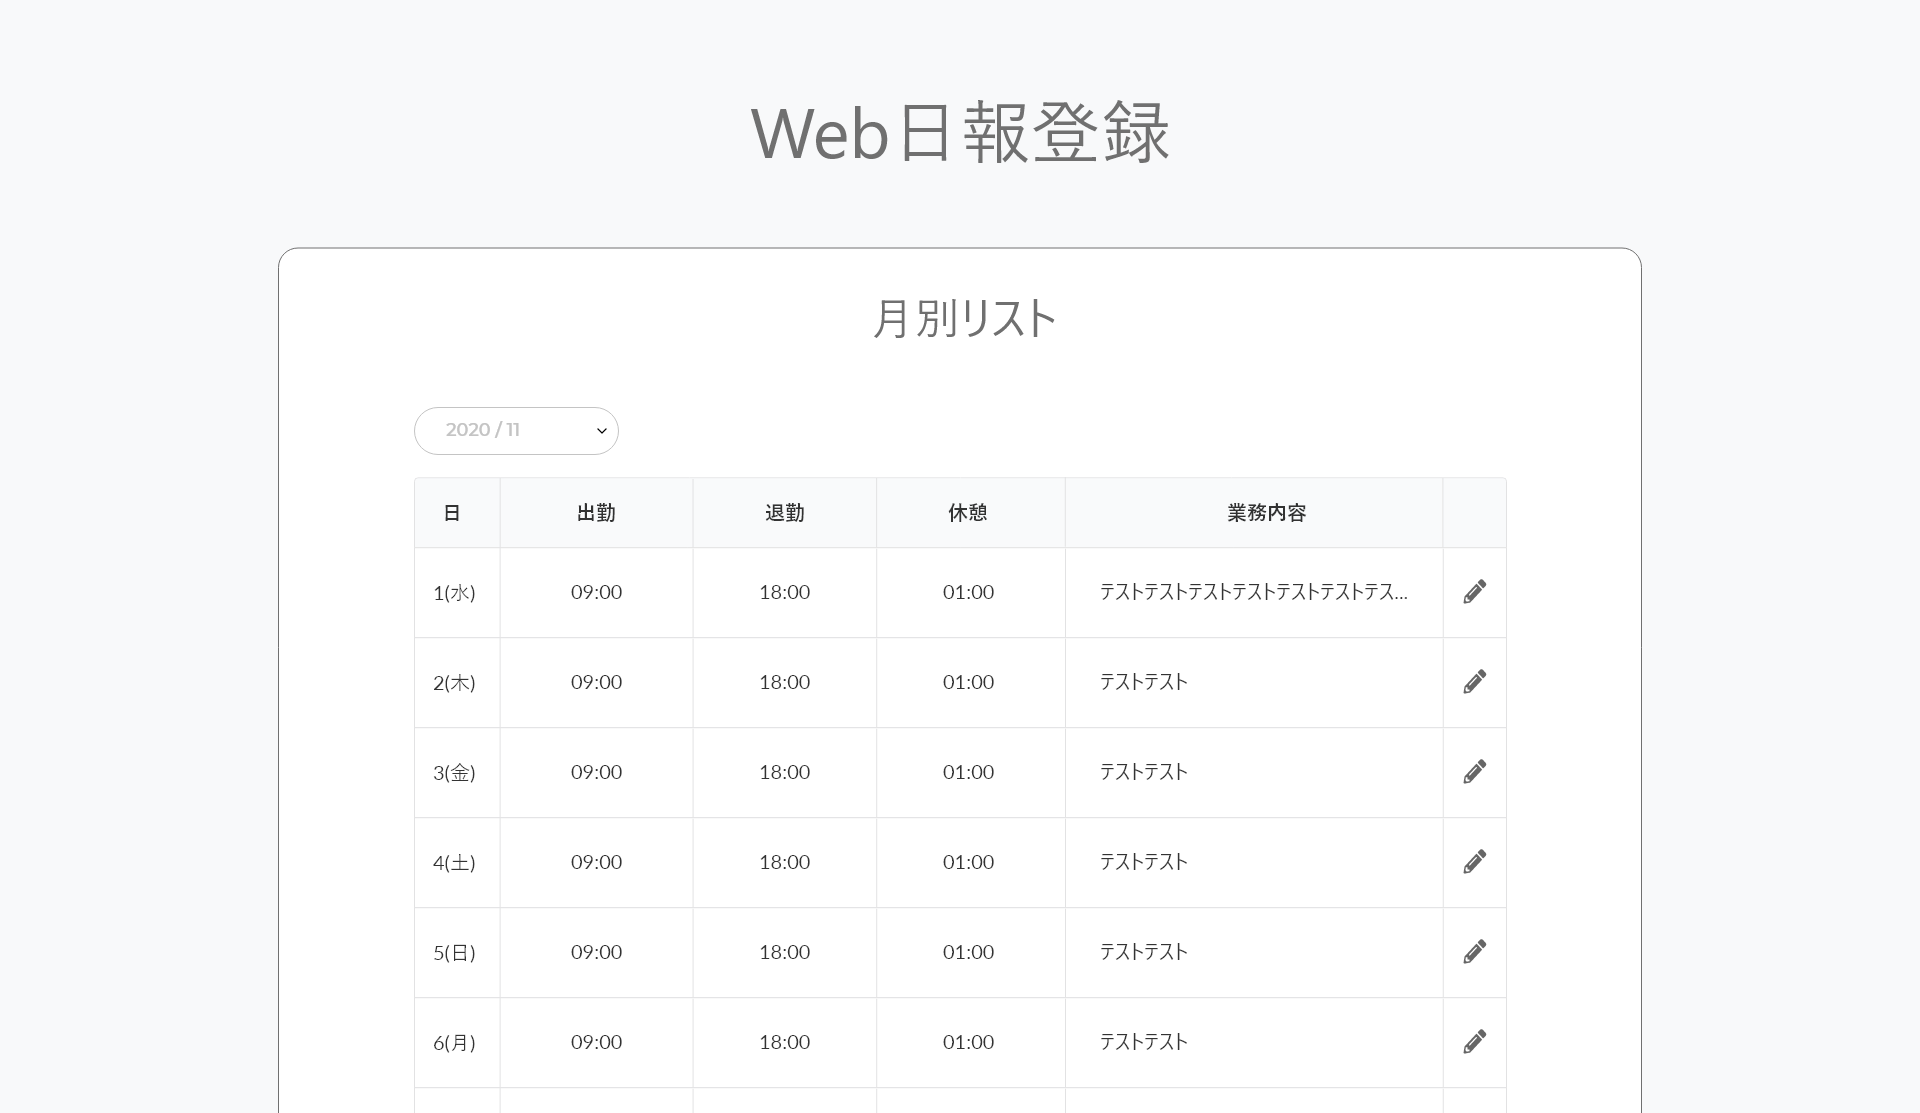This screenshot has width=1920, height=1113.
Task: Click the 出勤 column header
Action: tap(596, 513)
